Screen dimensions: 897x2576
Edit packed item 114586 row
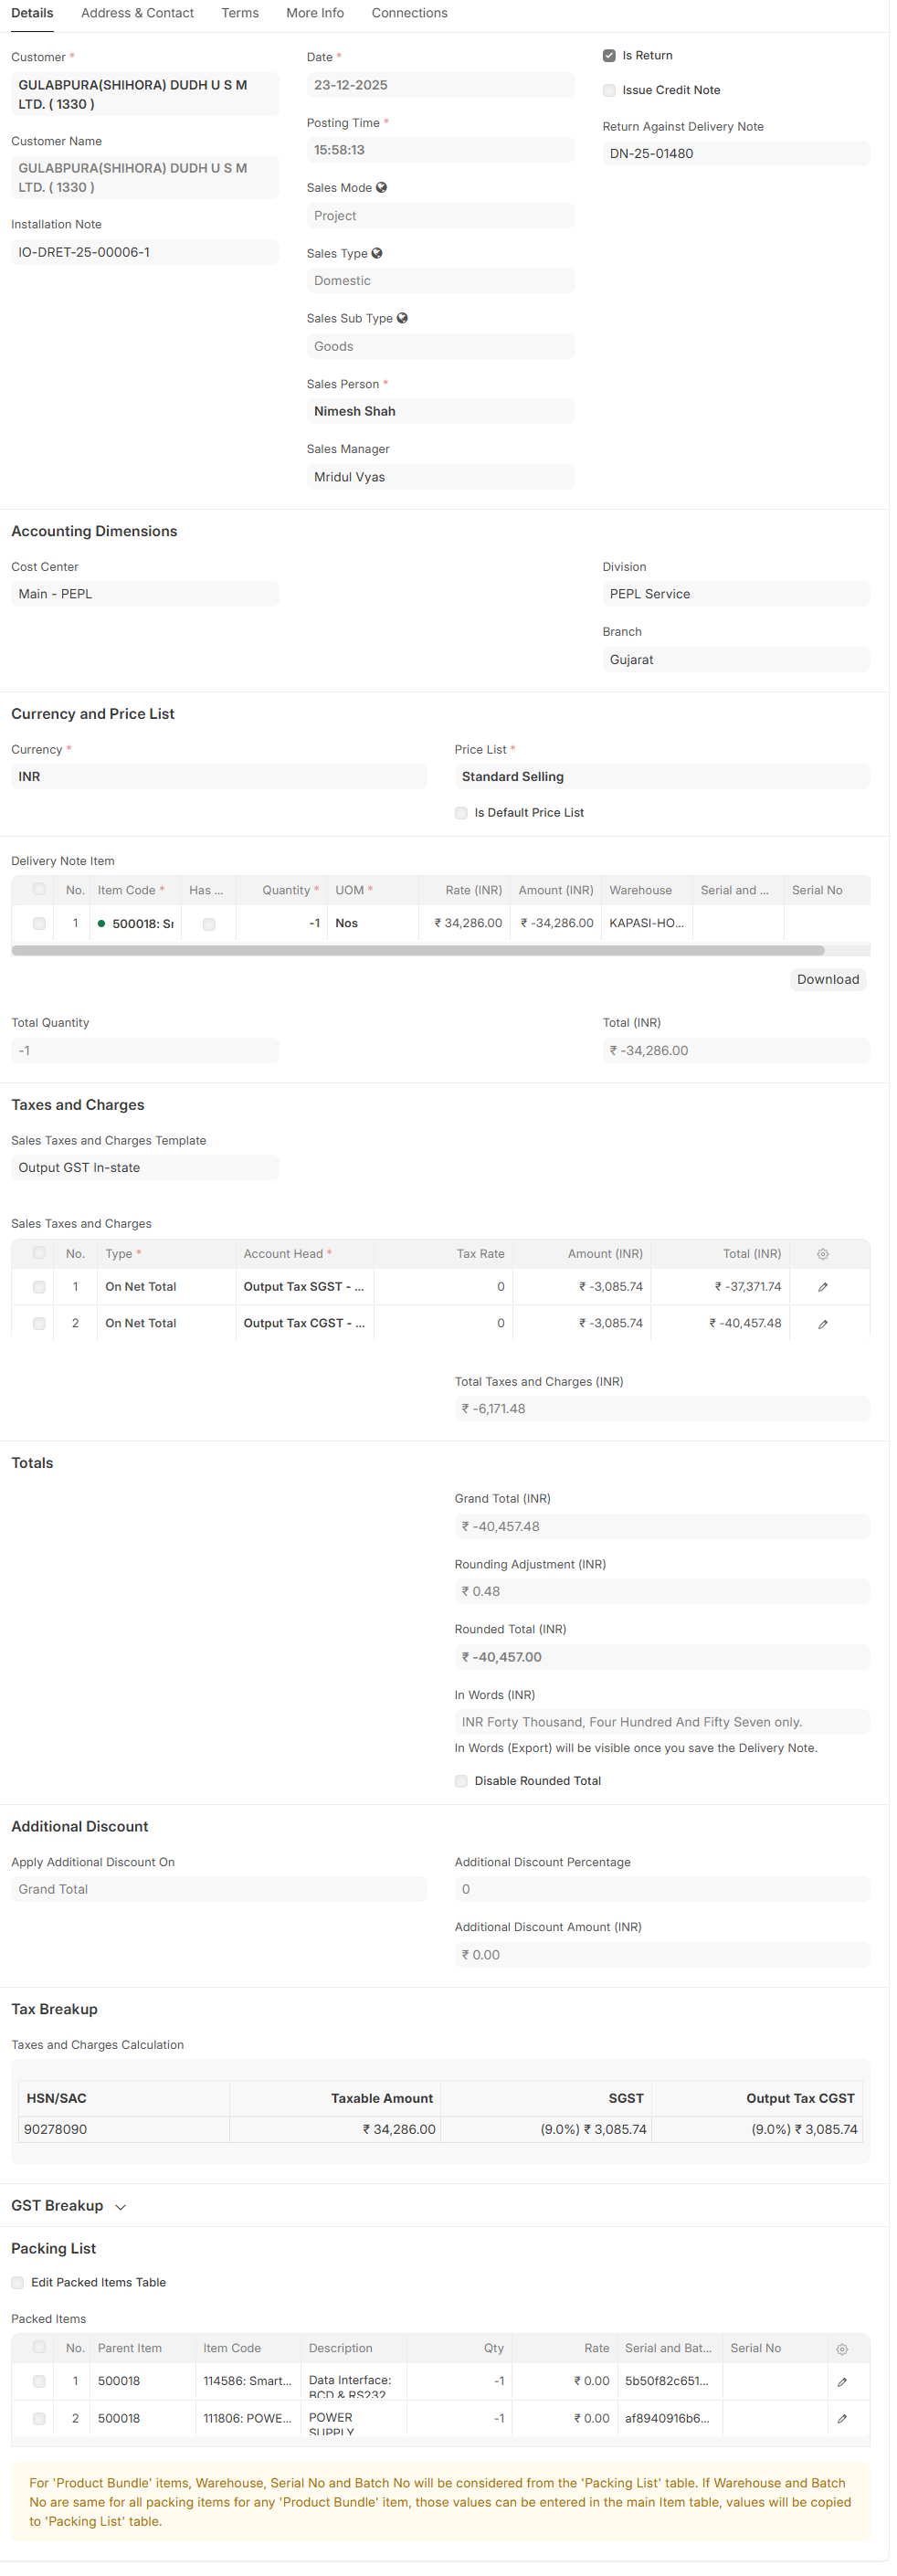841,2382
